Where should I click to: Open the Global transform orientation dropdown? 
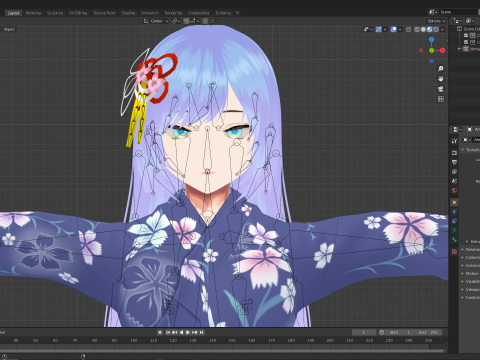[x=156, y=21]
